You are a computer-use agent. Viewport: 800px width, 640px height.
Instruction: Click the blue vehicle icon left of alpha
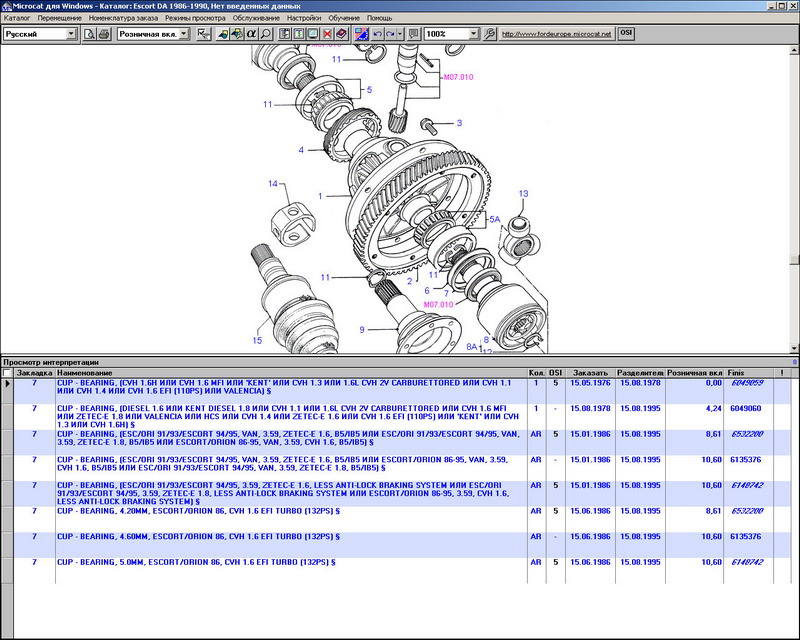(x=222, y=34)
